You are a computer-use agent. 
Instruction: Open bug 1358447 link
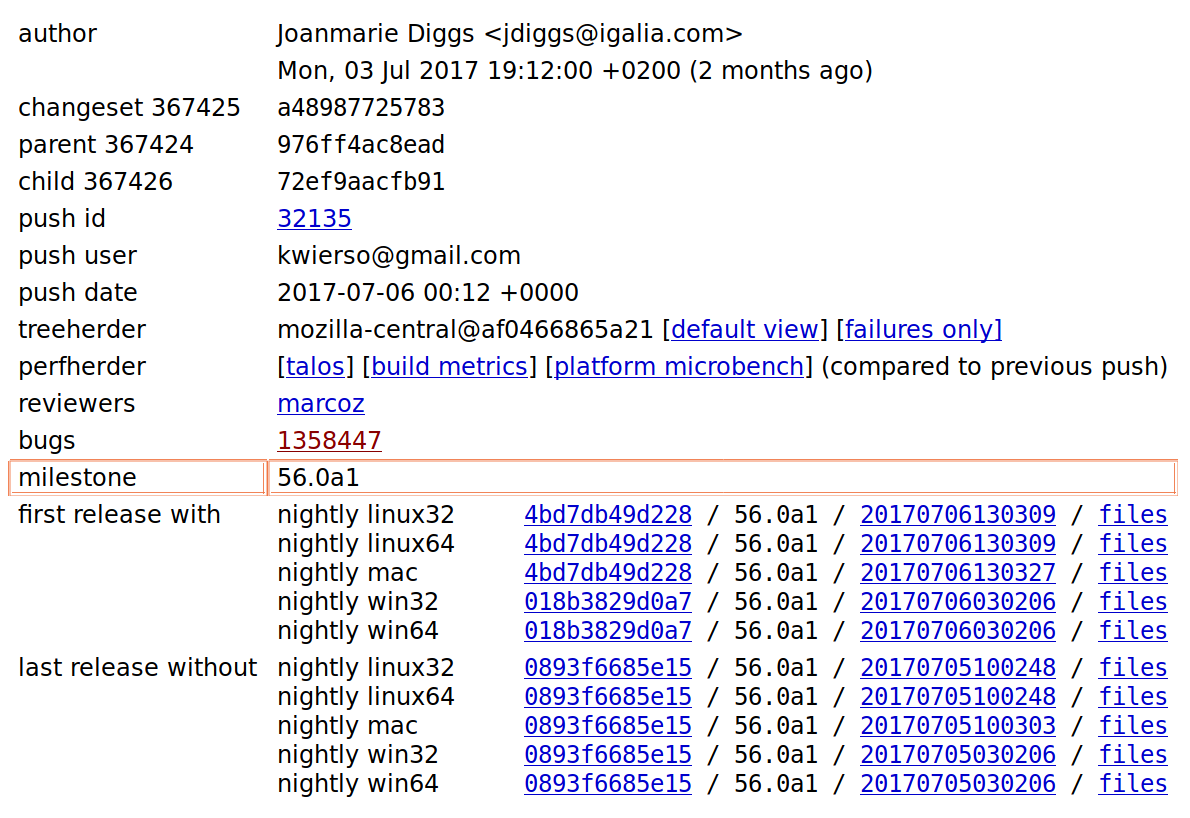[329, 441]
